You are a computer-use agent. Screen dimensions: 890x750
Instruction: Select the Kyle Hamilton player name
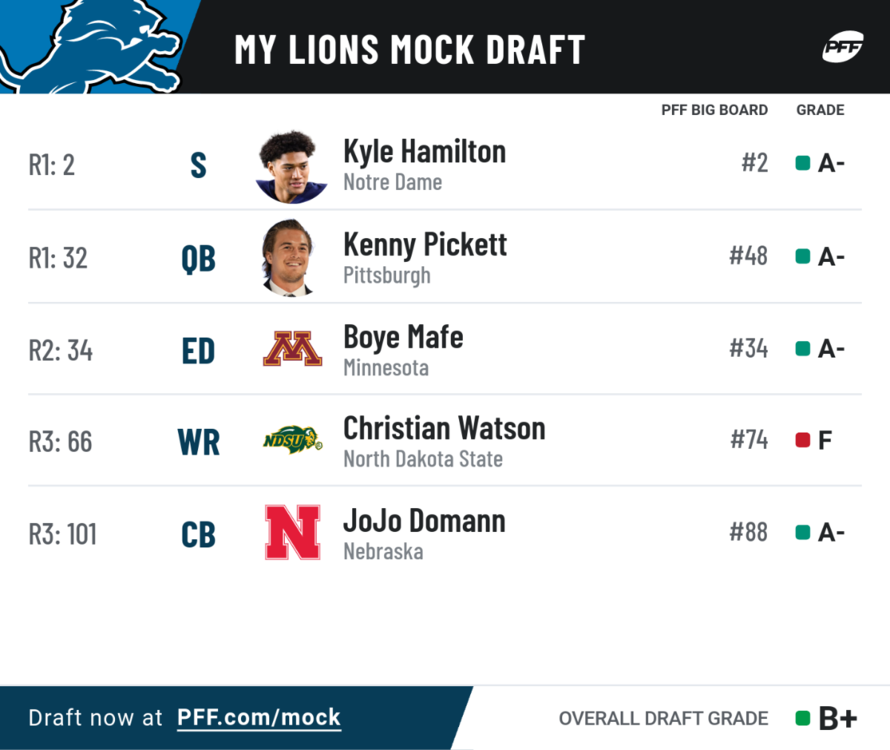pyautogui.click(x=424, y=152)
